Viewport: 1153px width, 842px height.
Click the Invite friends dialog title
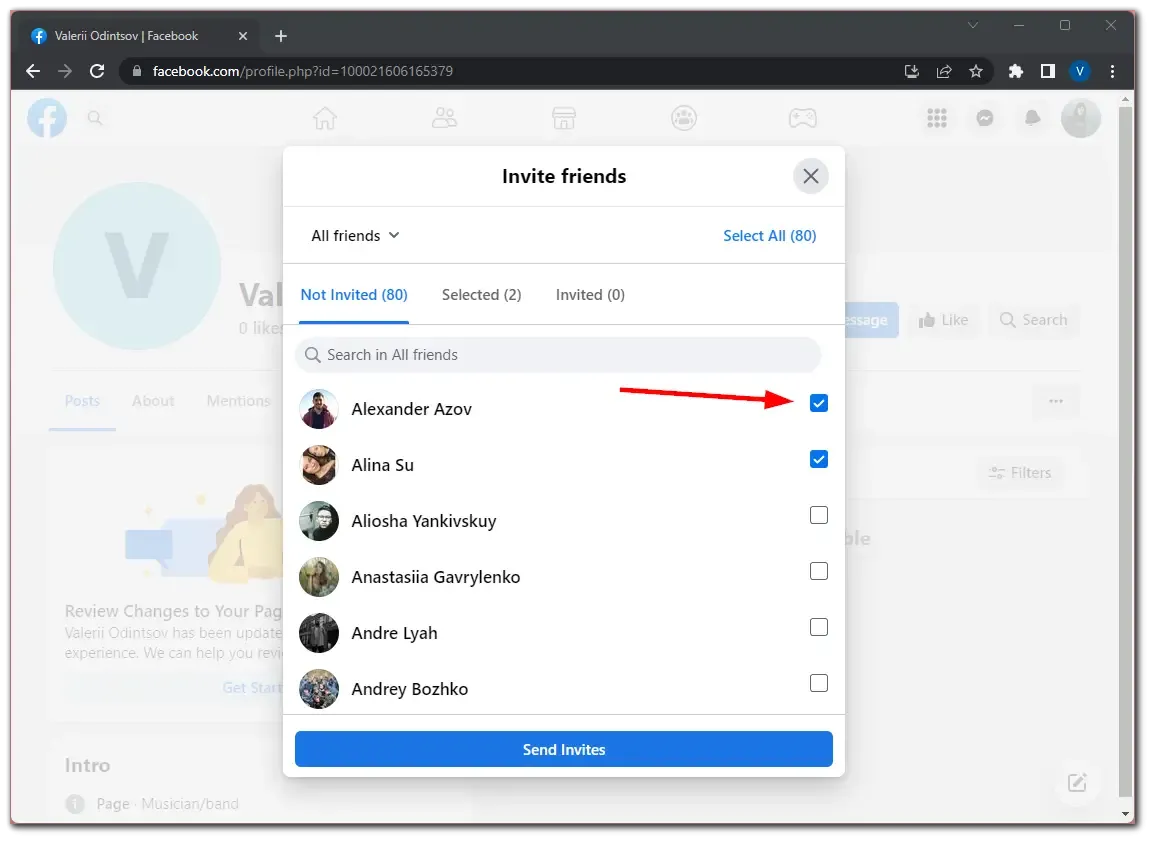563,176
